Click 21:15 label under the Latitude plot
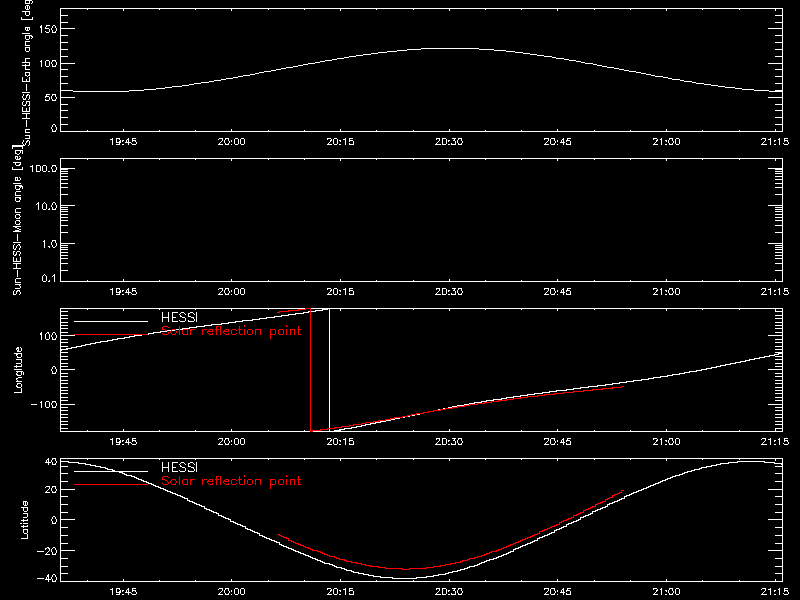 click(x=774, y=592)
